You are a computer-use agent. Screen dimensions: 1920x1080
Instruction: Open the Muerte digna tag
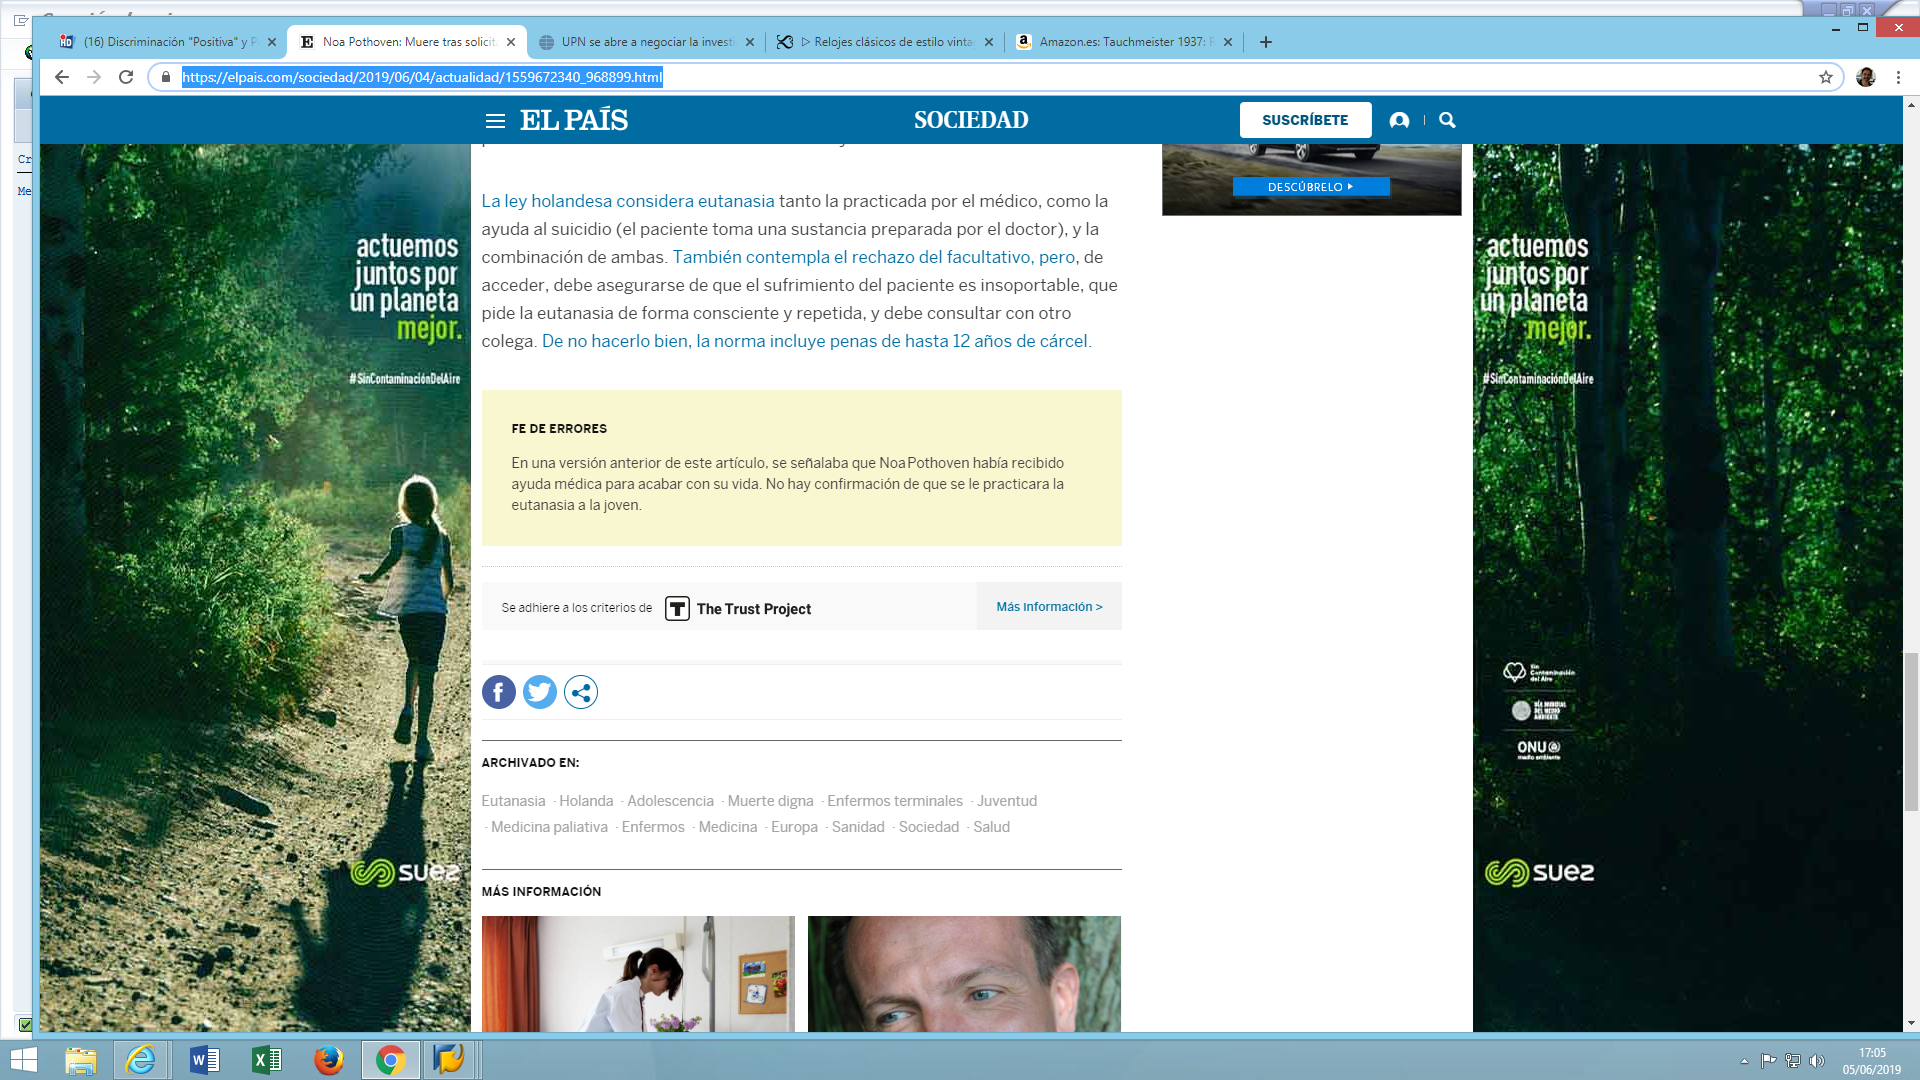pyautogui.click(x=770, y=801)
